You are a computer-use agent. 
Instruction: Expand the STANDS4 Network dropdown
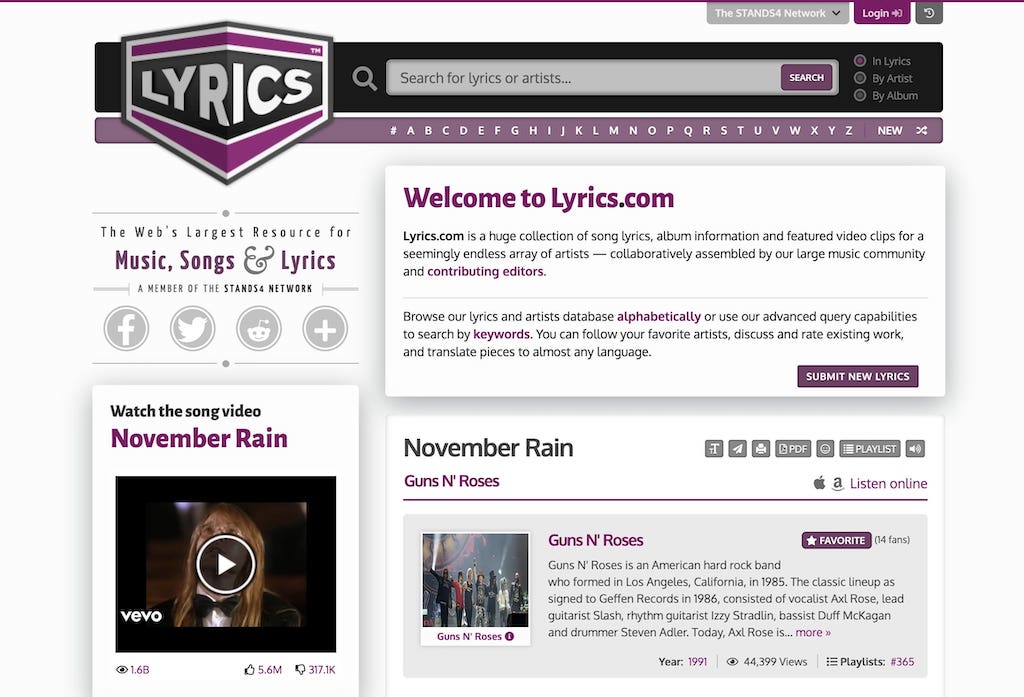(777, 13)
